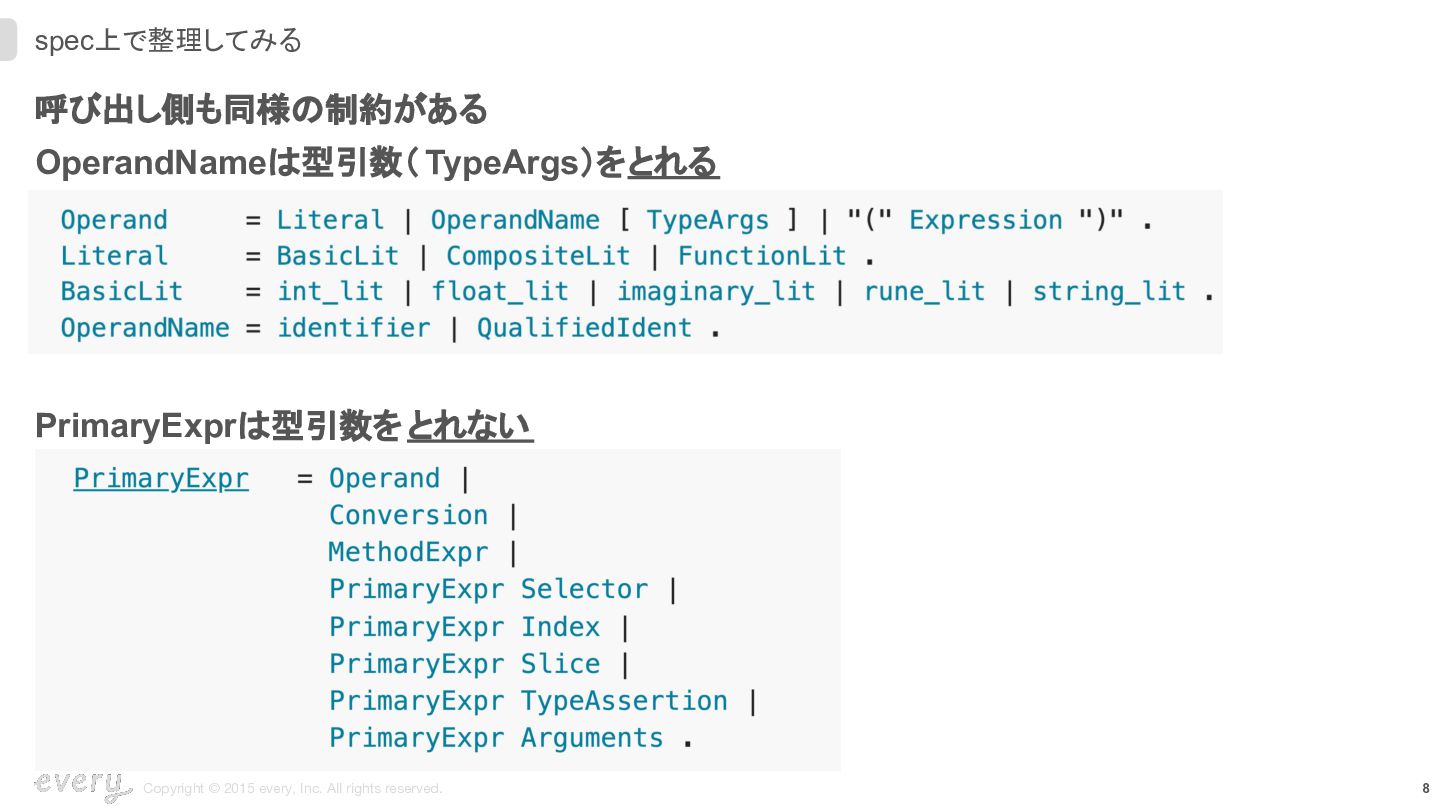Click the every logo in footer
The image size is (1440, 810).
tap(82, 786)
